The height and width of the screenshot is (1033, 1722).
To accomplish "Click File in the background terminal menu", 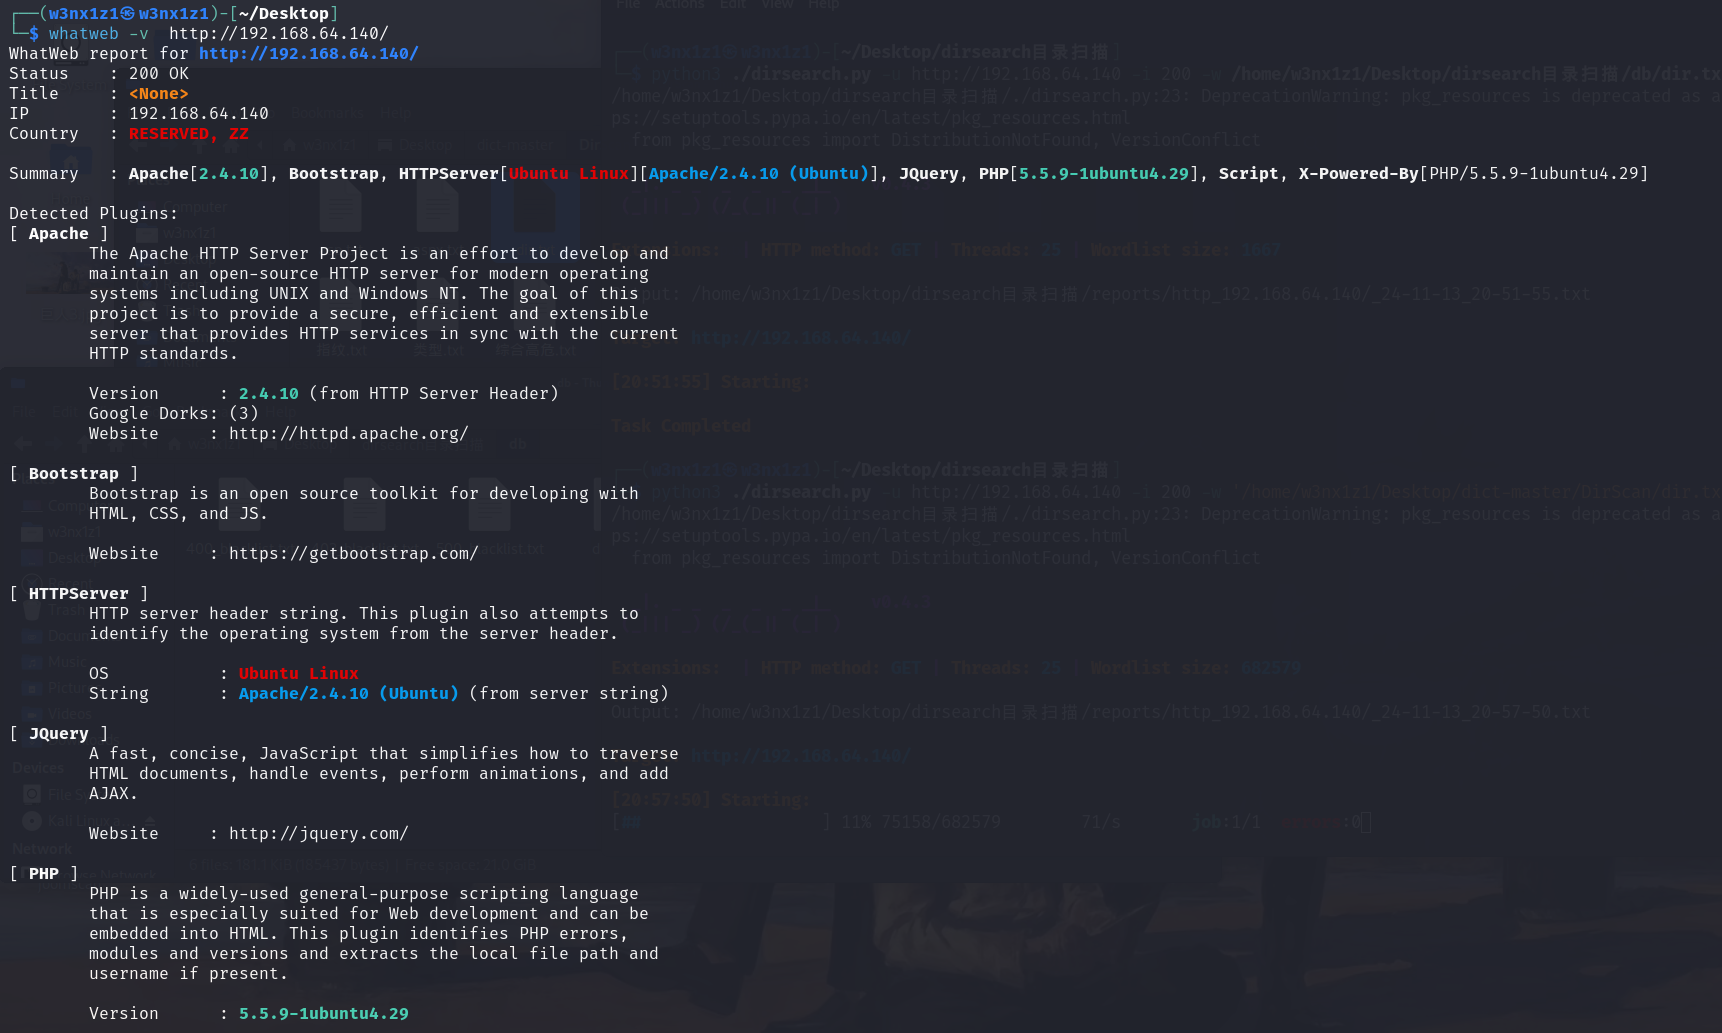I will 628,4.
